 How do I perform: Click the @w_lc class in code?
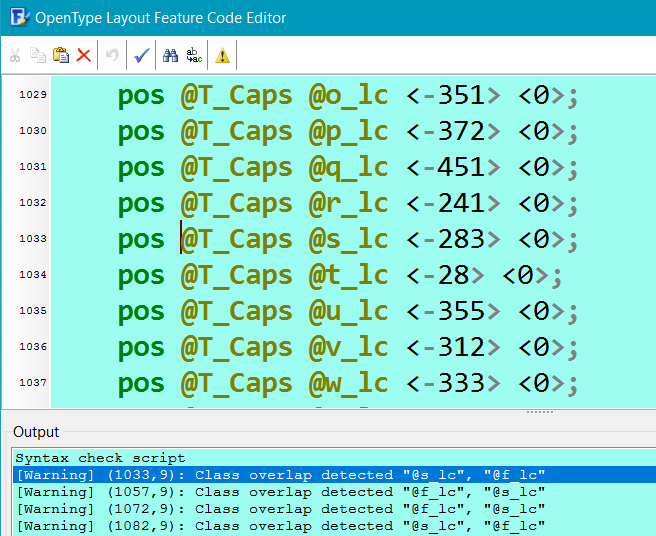coord(348,384)
